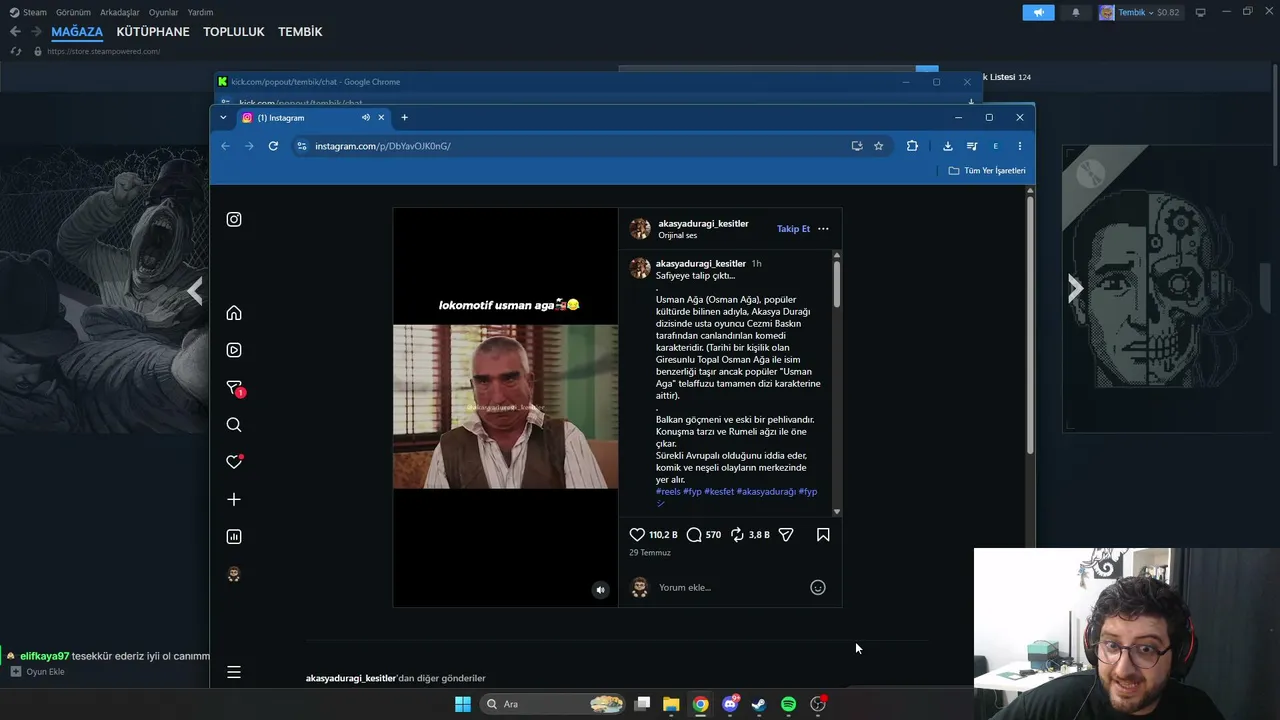The image size is (1280, 720).
Task: Mute tab via Instagram tab audio icon
Action: [x=365, y=118]
